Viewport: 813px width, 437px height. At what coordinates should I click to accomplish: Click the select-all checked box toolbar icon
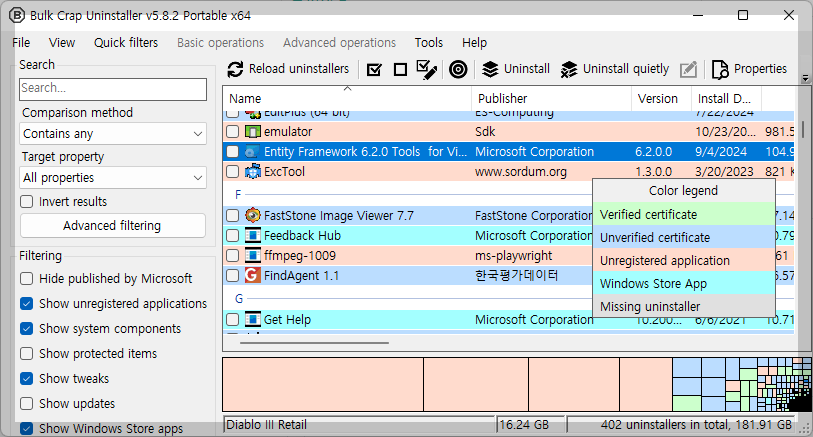pos(374,69)
